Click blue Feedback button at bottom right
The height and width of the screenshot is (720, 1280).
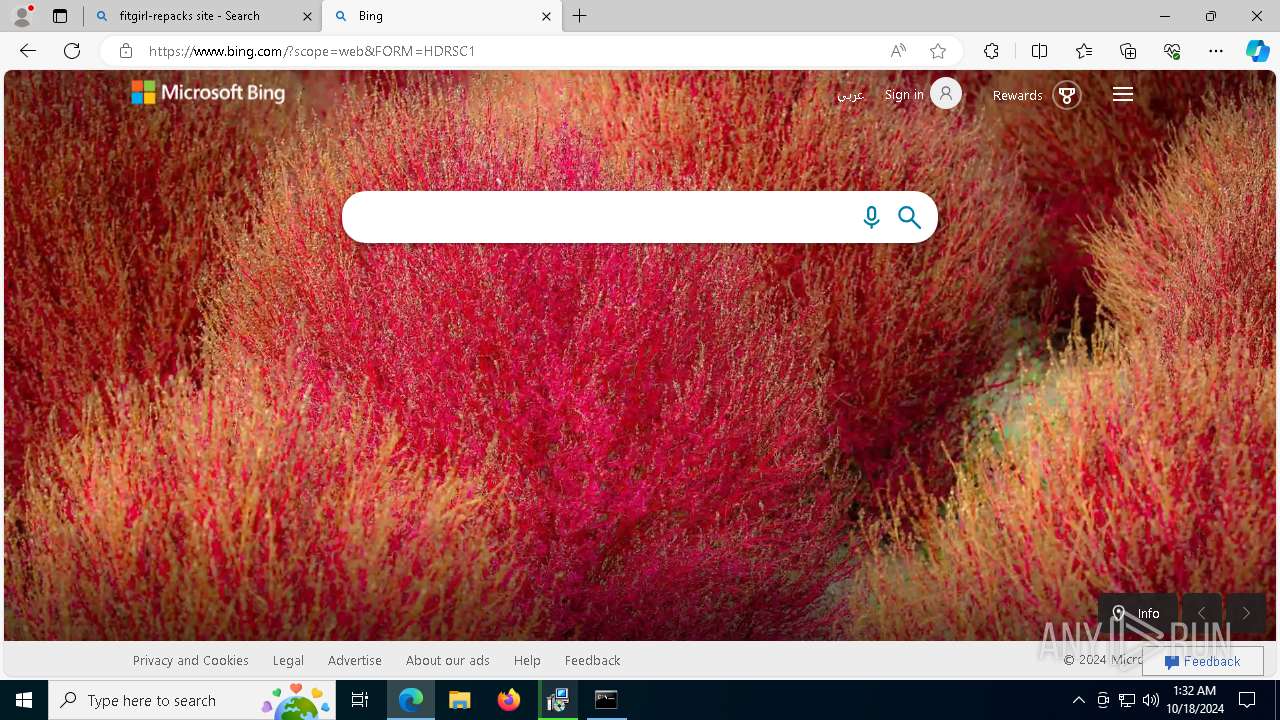[x=1202, y=661]
